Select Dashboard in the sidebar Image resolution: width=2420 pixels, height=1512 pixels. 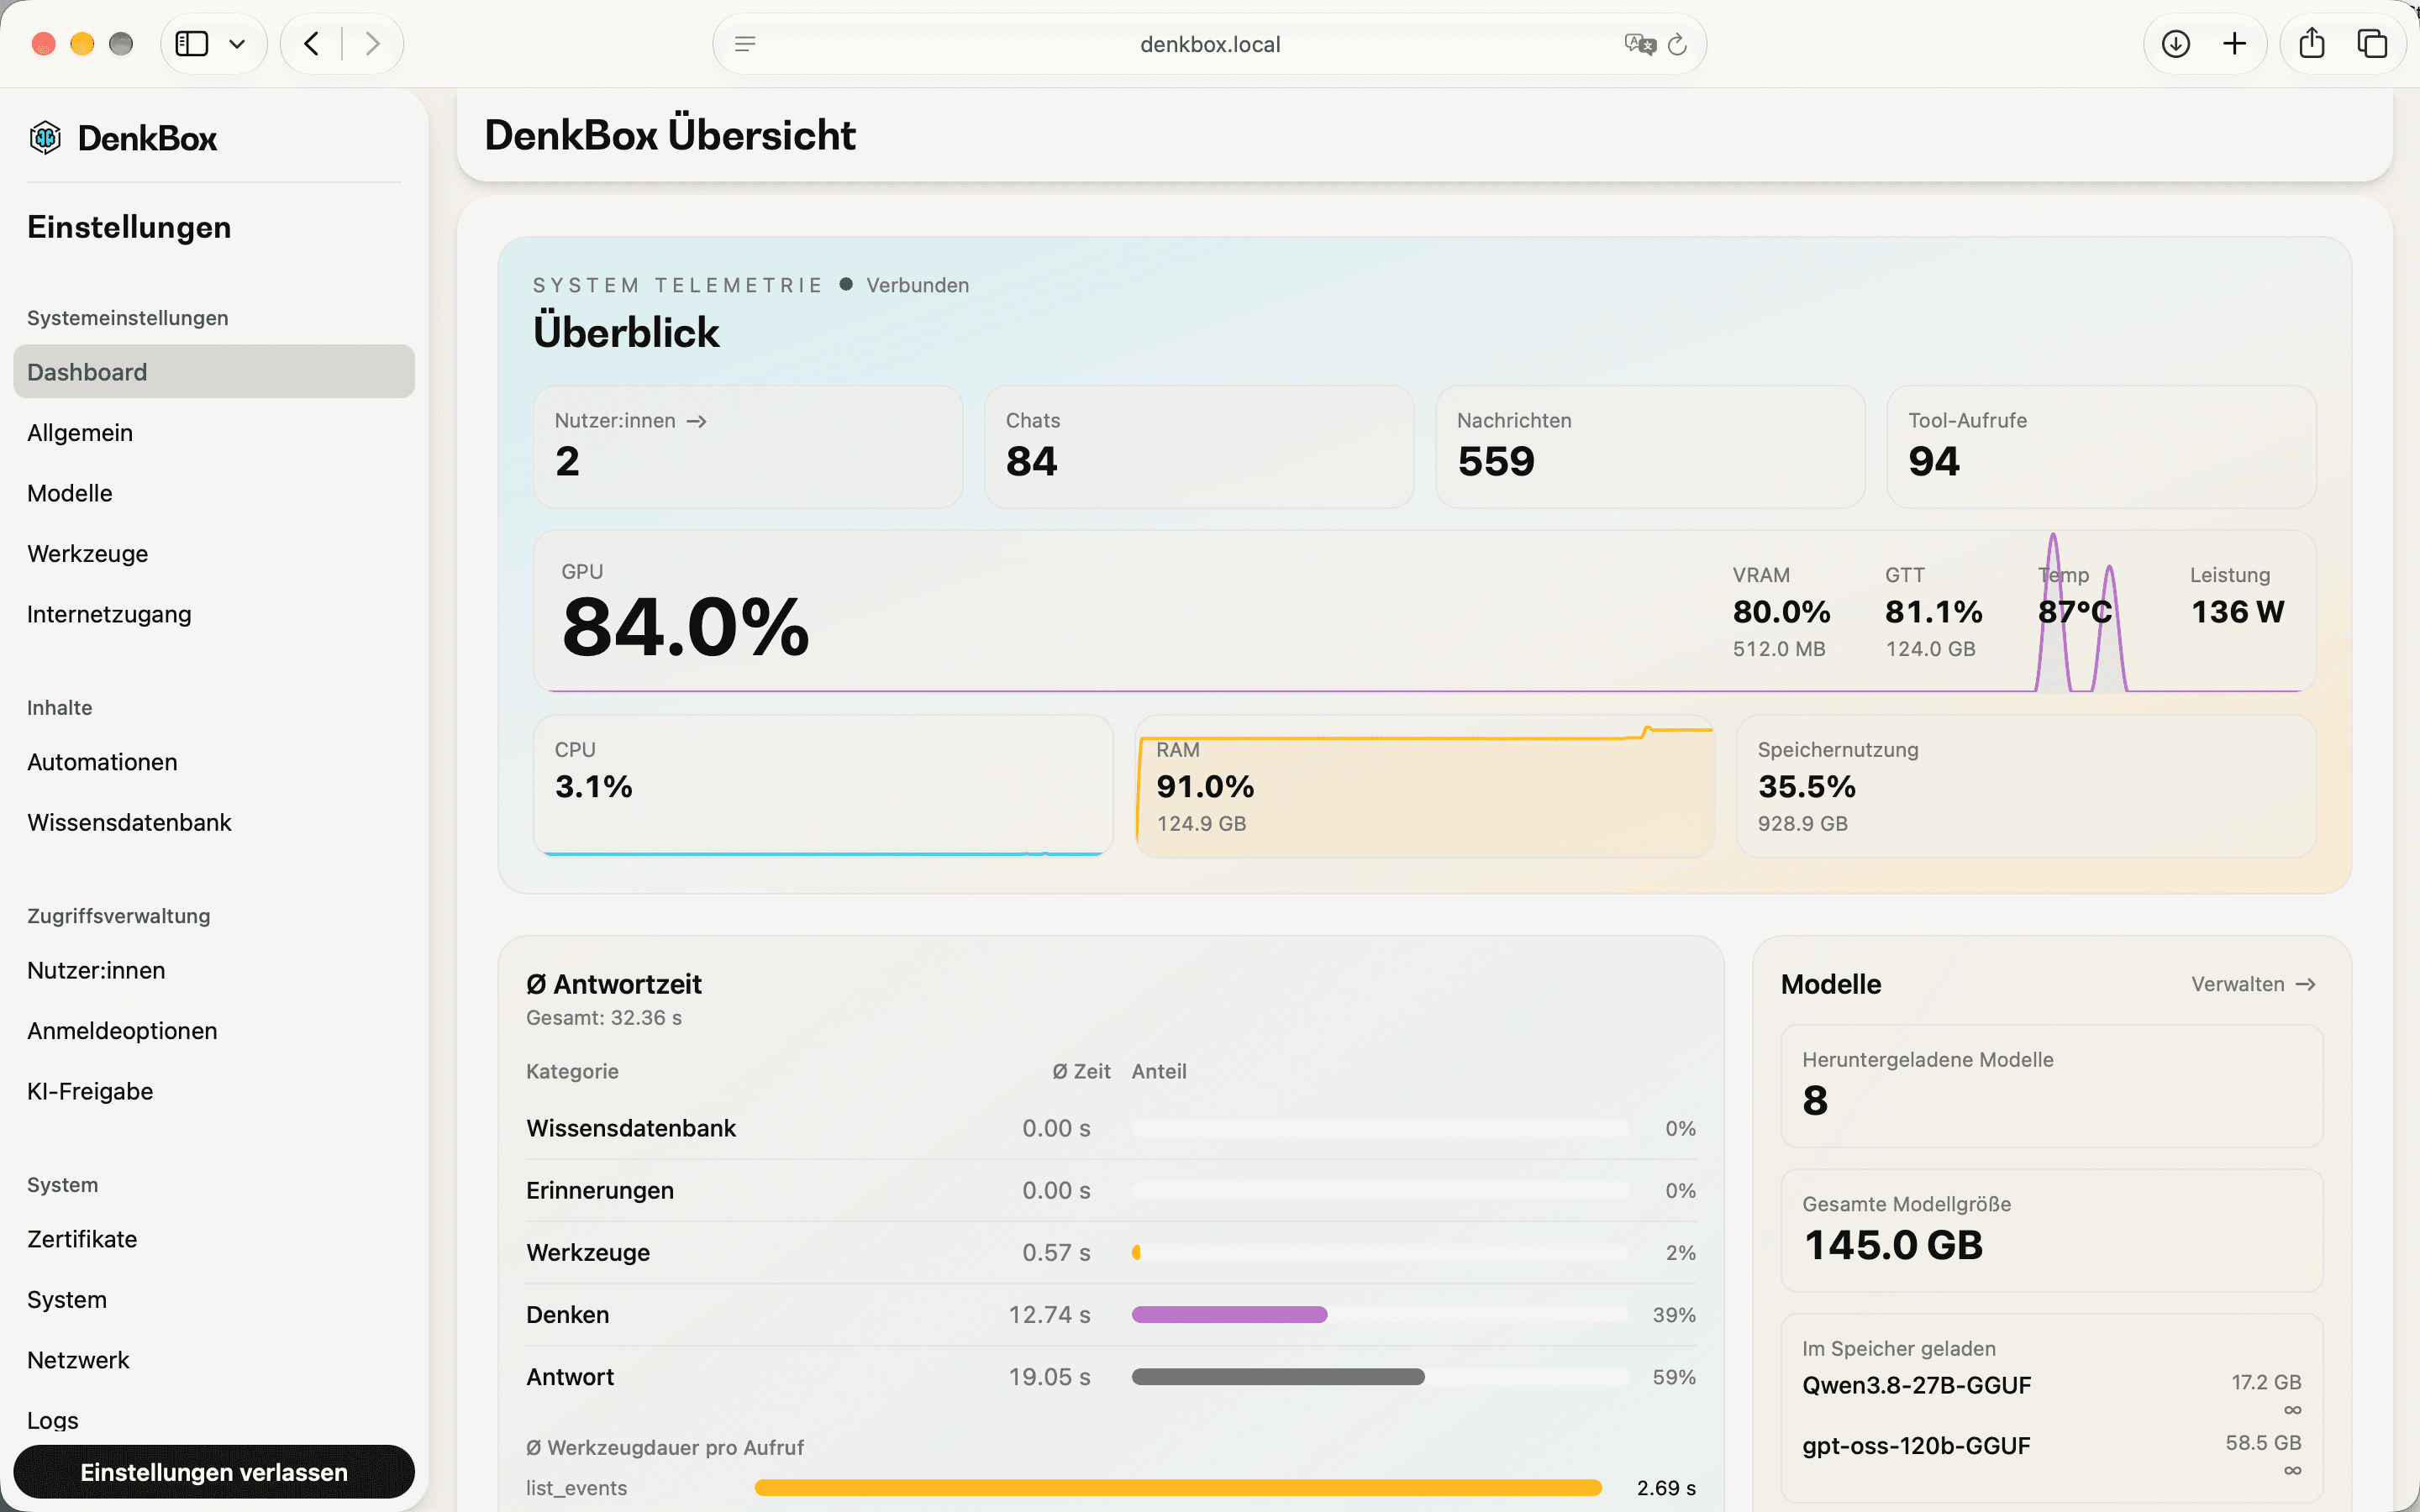coord(214,372)
